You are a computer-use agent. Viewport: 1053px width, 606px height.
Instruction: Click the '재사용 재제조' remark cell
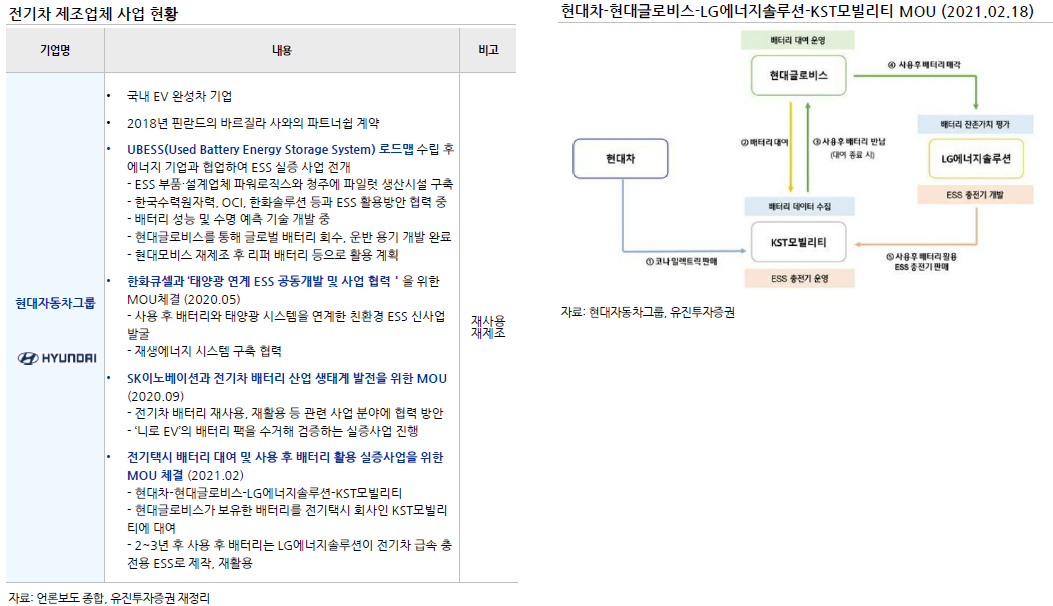pos(488,327)
